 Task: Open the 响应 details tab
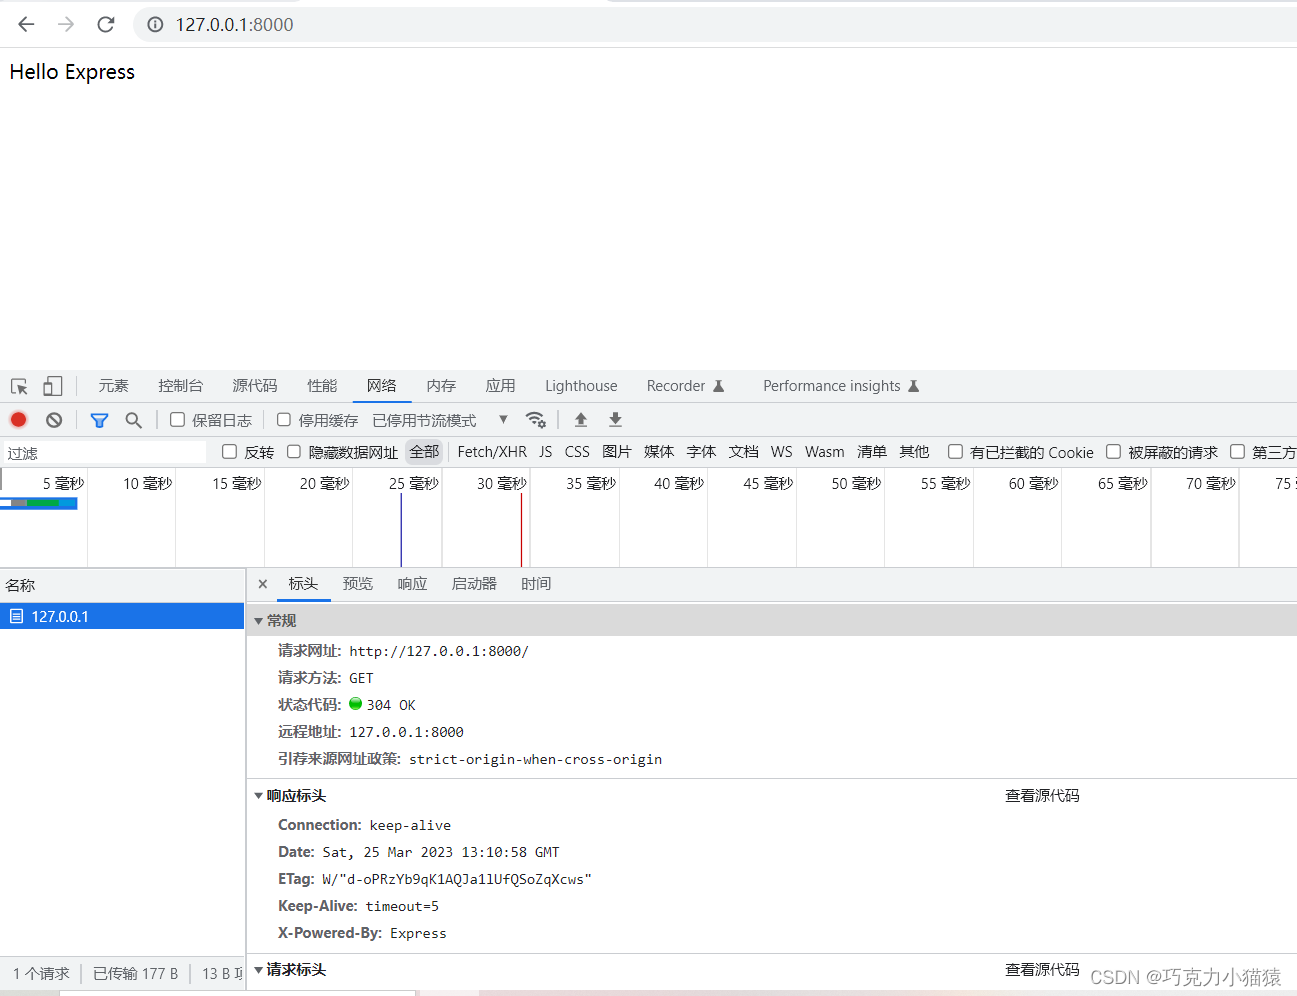pyautogui.click(x=412, y=584)
